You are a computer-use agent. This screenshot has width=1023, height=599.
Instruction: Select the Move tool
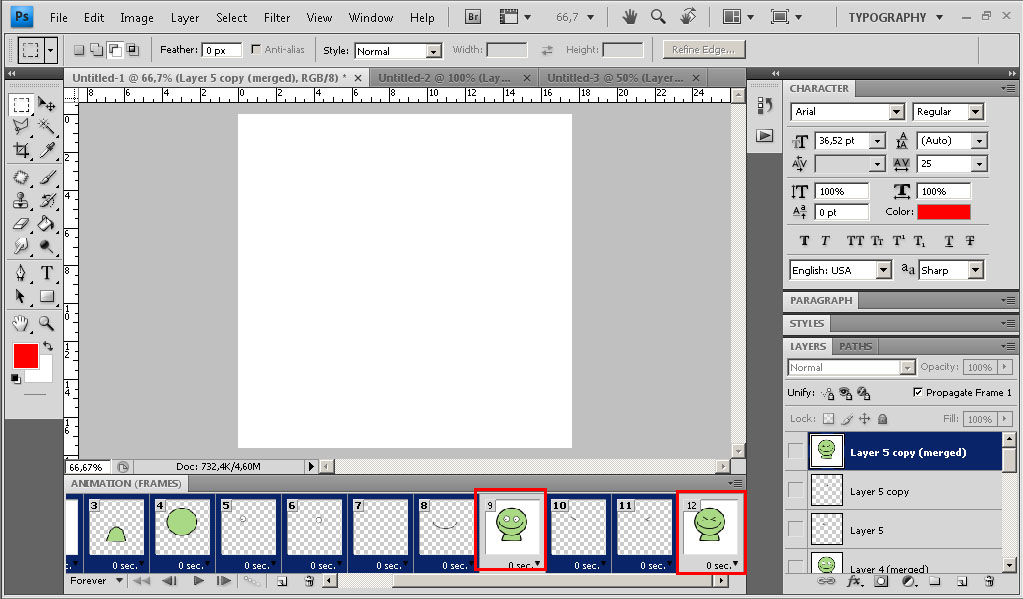(46, 104)
